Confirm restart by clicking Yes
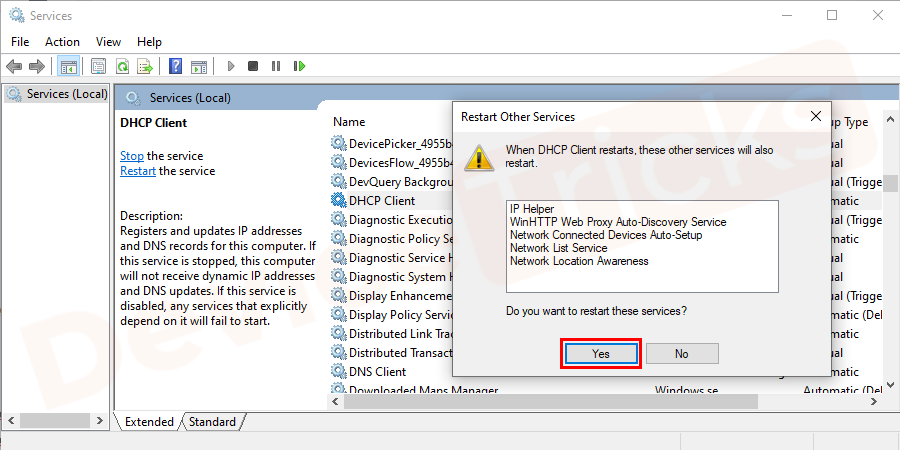The width and height of the screenshot is (900, 450). [x=601, y=354]
